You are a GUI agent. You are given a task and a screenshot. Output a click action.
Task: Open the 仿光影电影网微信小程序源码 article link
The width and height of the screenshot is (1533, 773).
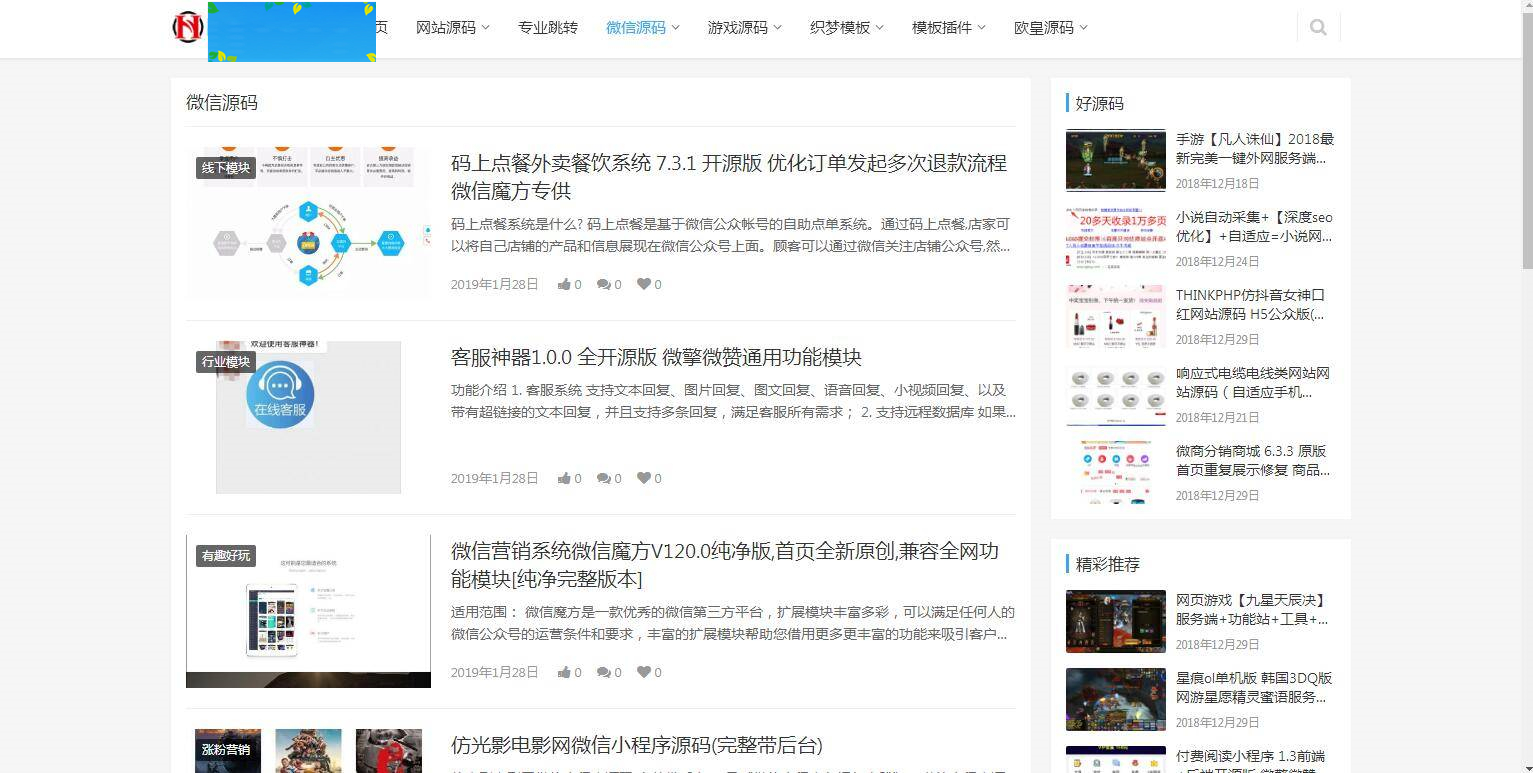pos(637,746)
